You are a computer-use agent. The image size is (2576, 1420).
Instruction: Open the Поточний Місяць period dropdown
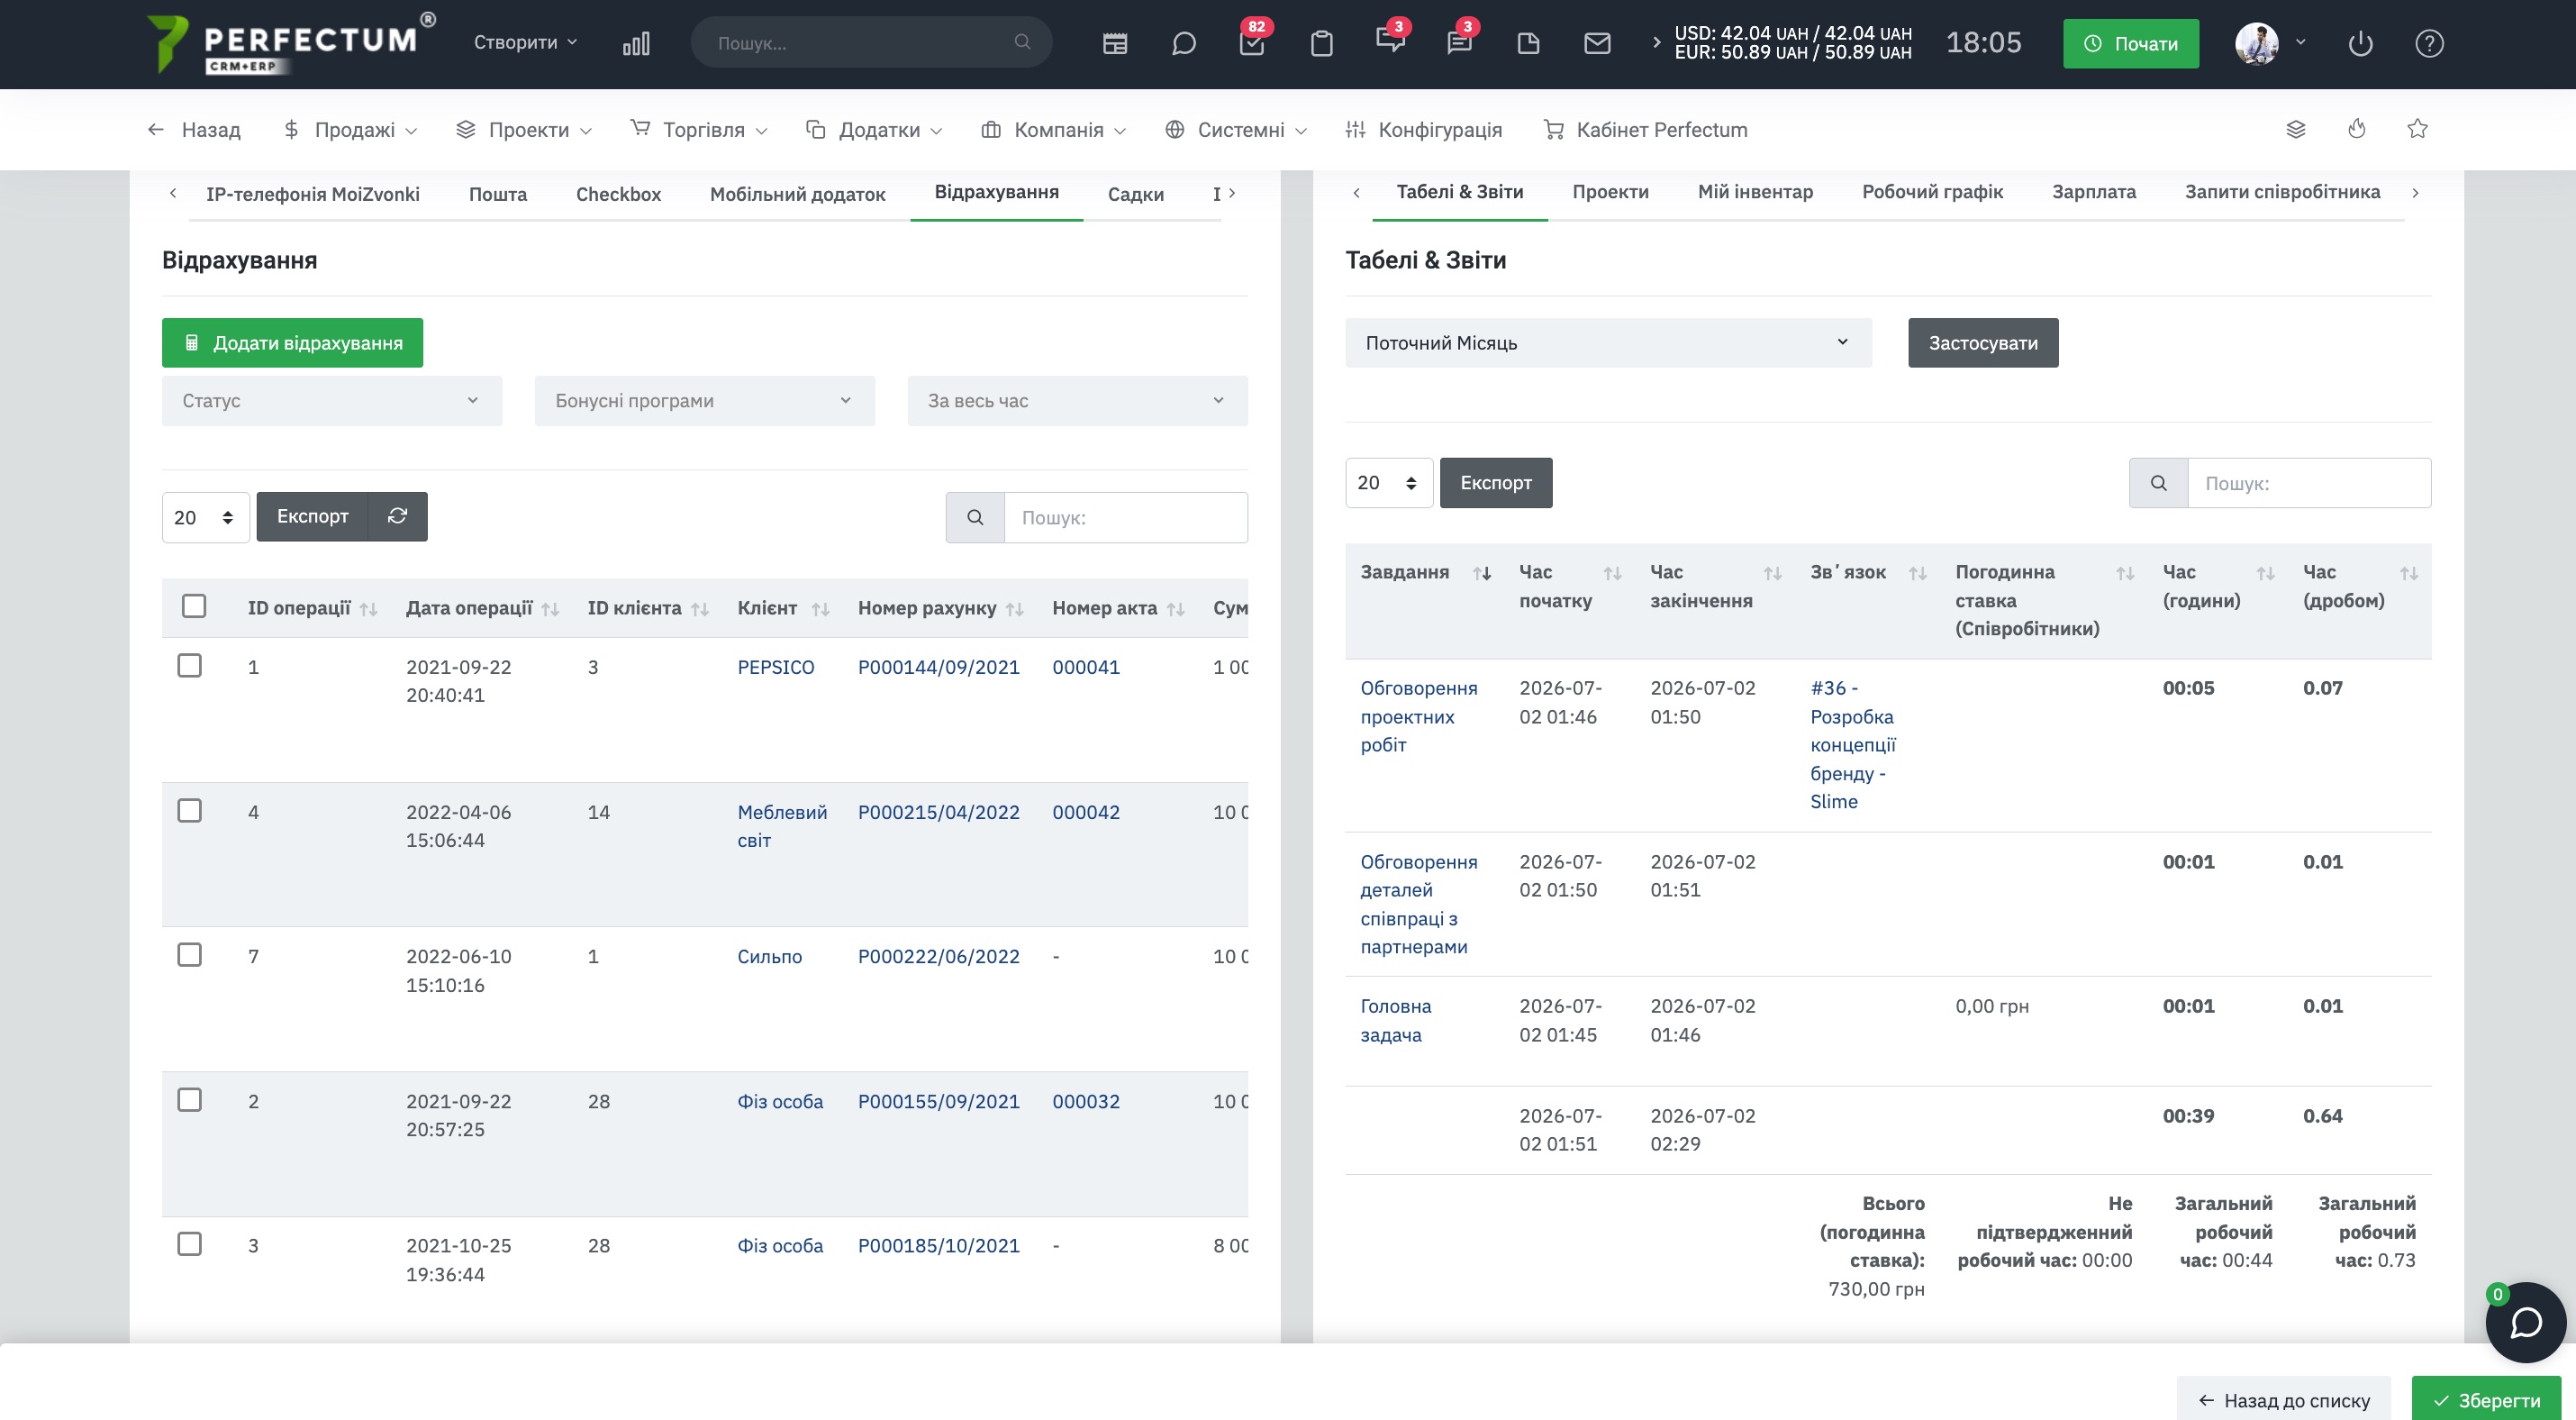tap(1608, 342)
